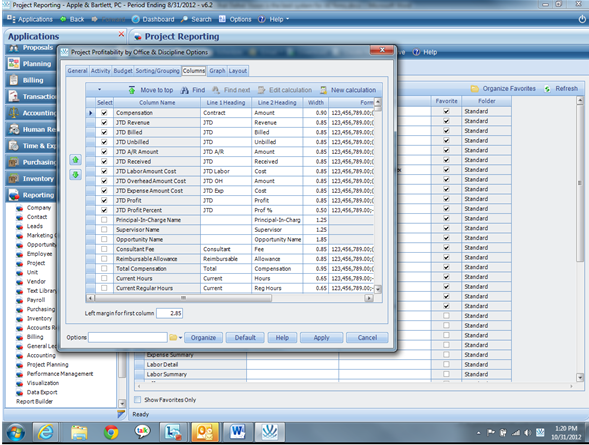Click the Find binoculars icon
Viewport: 589px width, 445px height.
click(185, 90)
